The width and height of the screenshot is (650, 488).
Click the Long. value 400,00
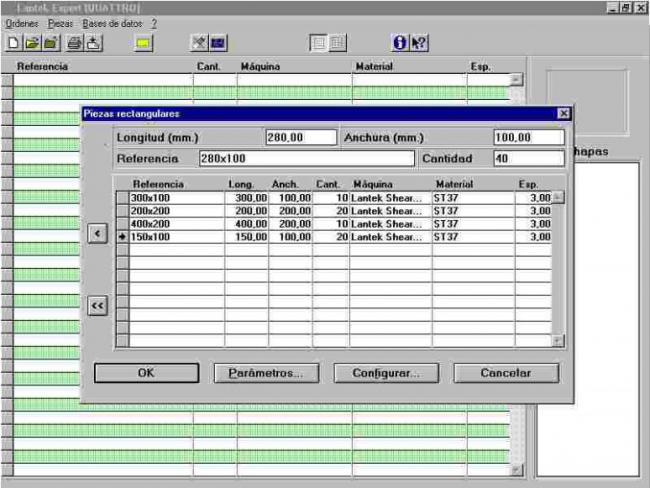(x=247, y=224)
